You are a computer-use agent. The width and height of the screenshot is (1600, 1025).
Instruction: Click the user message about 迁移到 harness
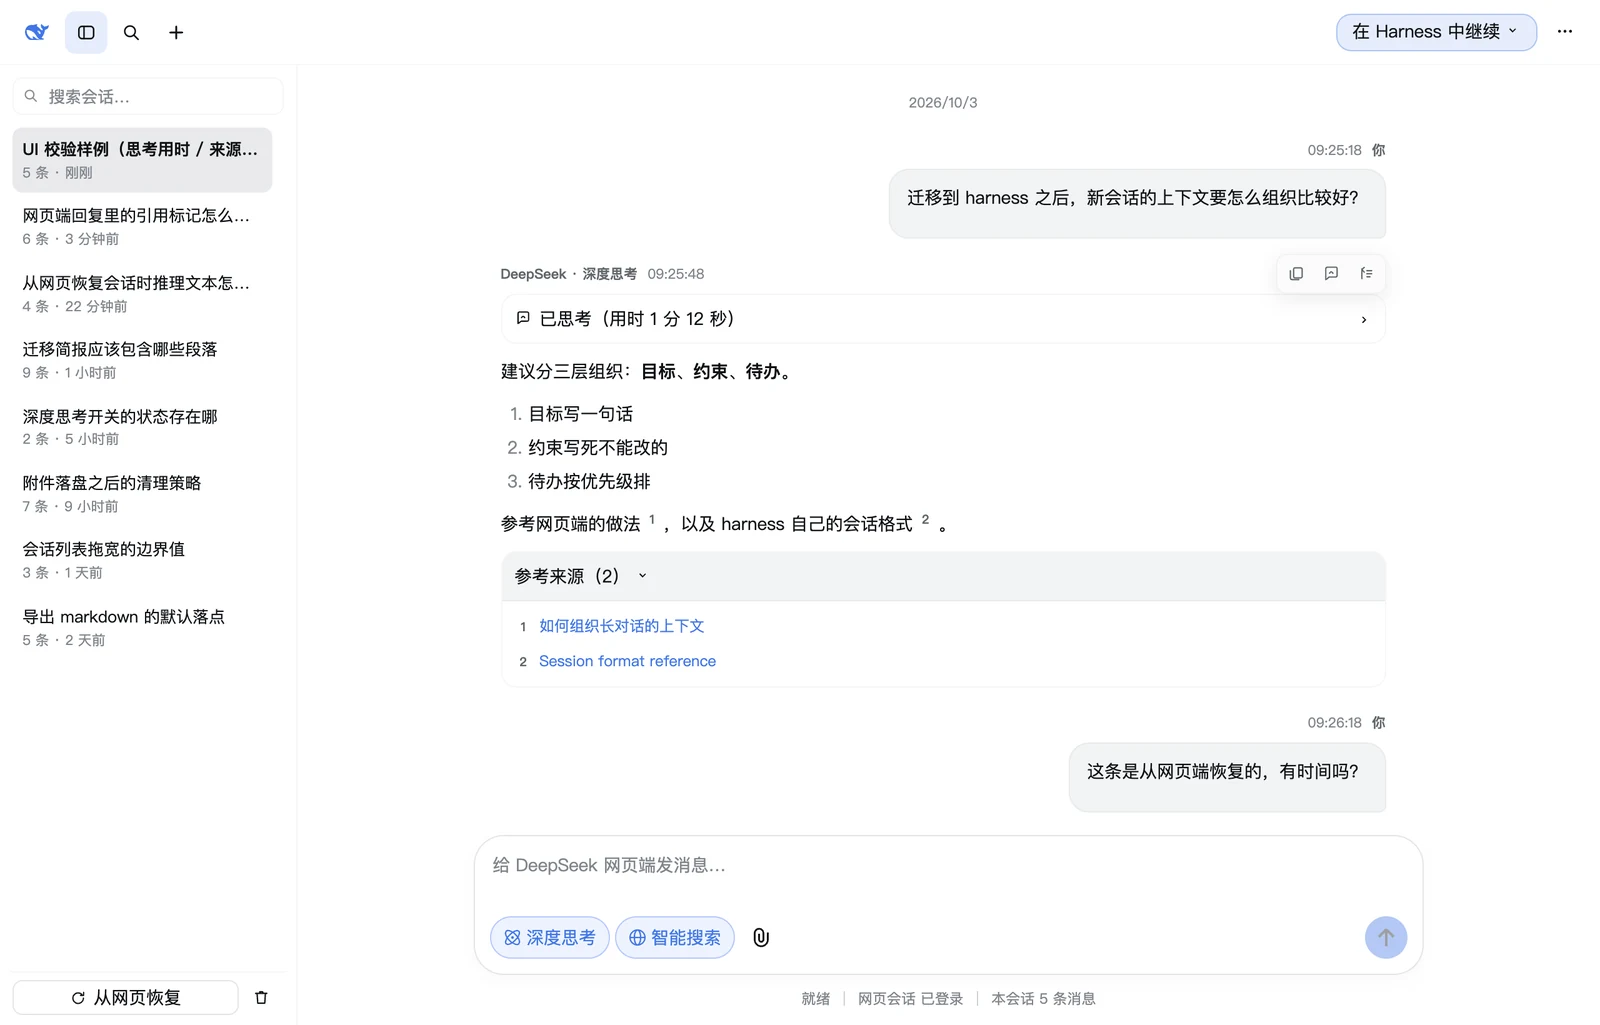(1137, 203)
